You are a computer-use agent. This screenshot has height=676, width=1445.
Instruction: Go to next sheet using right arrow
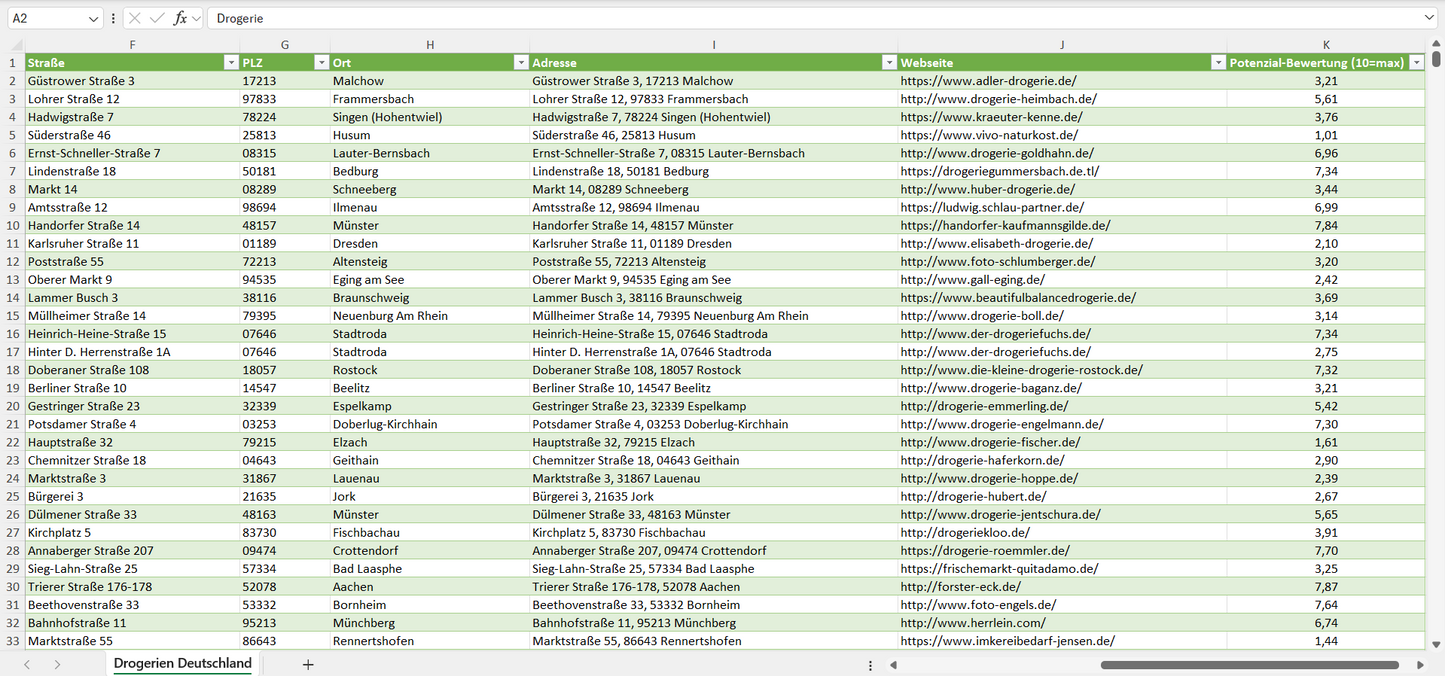tap(57, 664)
